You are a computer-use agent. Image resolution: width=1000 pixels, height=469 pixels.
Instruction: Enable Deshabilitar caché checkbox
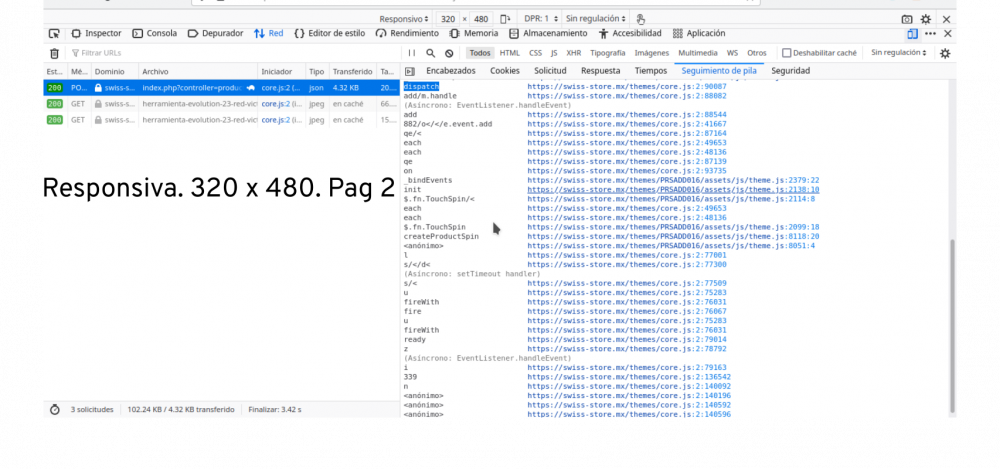tap(787, 53)
